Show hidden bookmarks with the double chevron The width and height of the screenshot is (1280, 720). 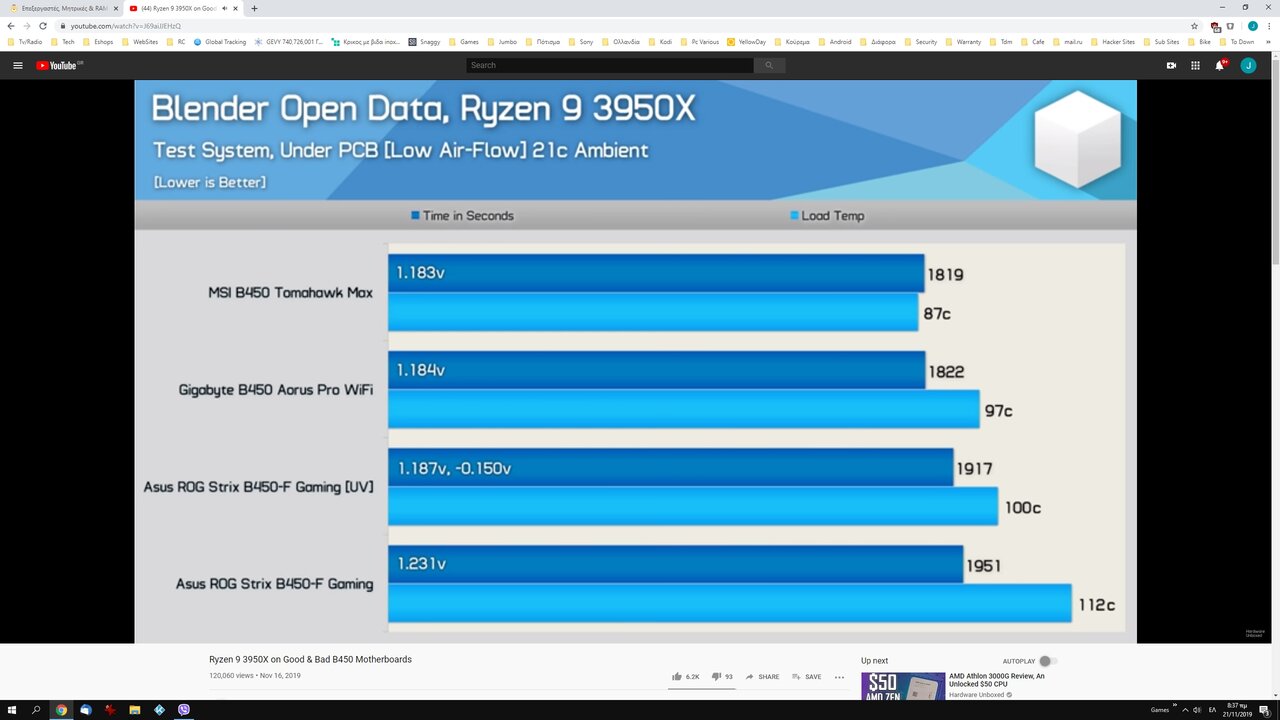(x=1270, y=42)
